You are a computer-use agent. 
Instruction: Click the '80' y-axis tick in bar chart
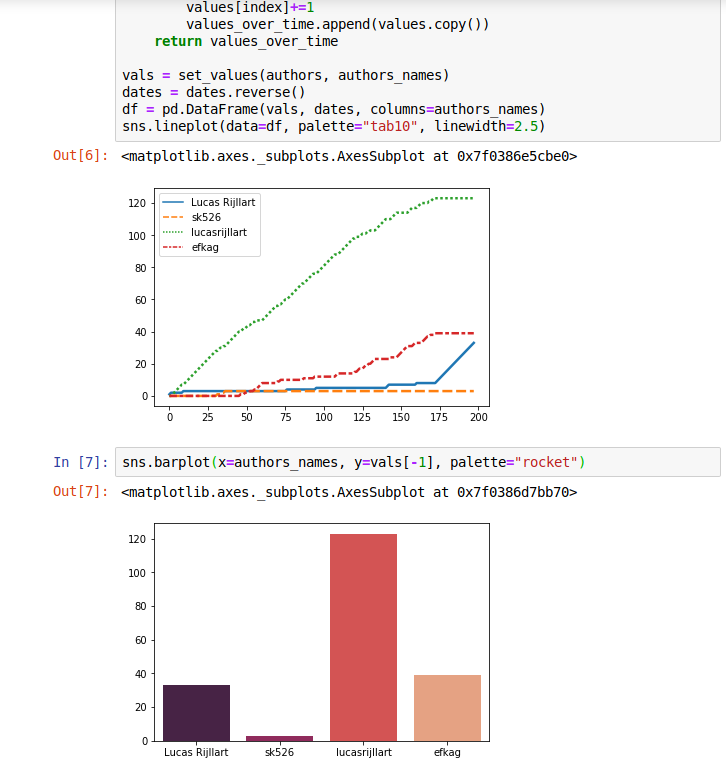point(141,607)
